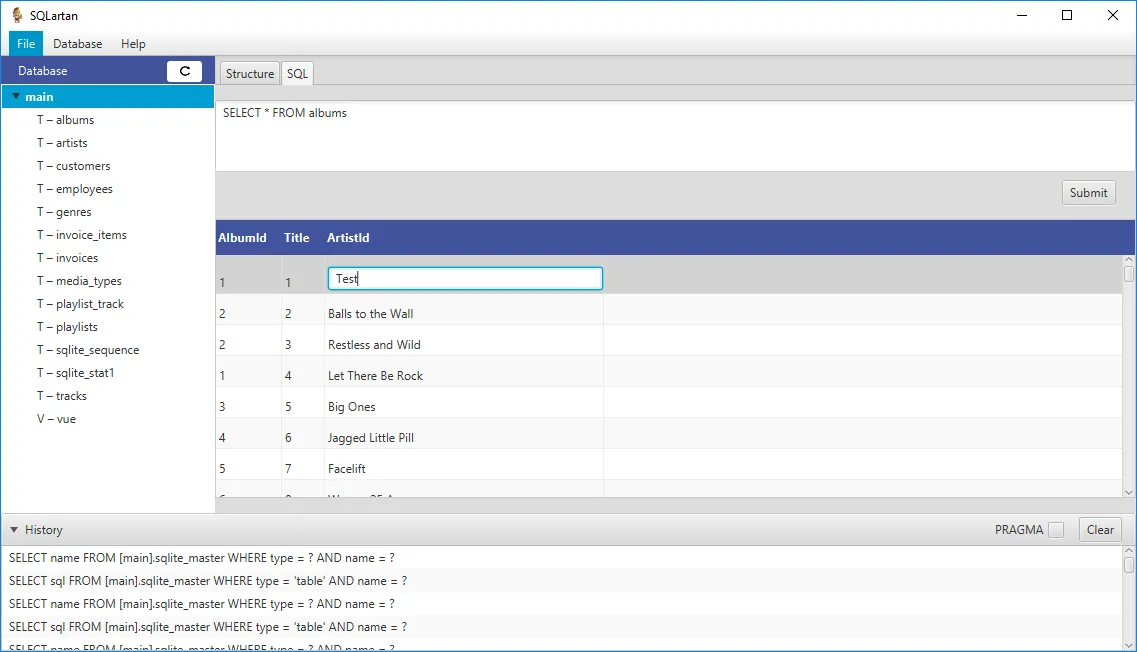1137x652 pixels.
Task: Click the results table vertical scrollbar thumb
Action: point(1128,274)
